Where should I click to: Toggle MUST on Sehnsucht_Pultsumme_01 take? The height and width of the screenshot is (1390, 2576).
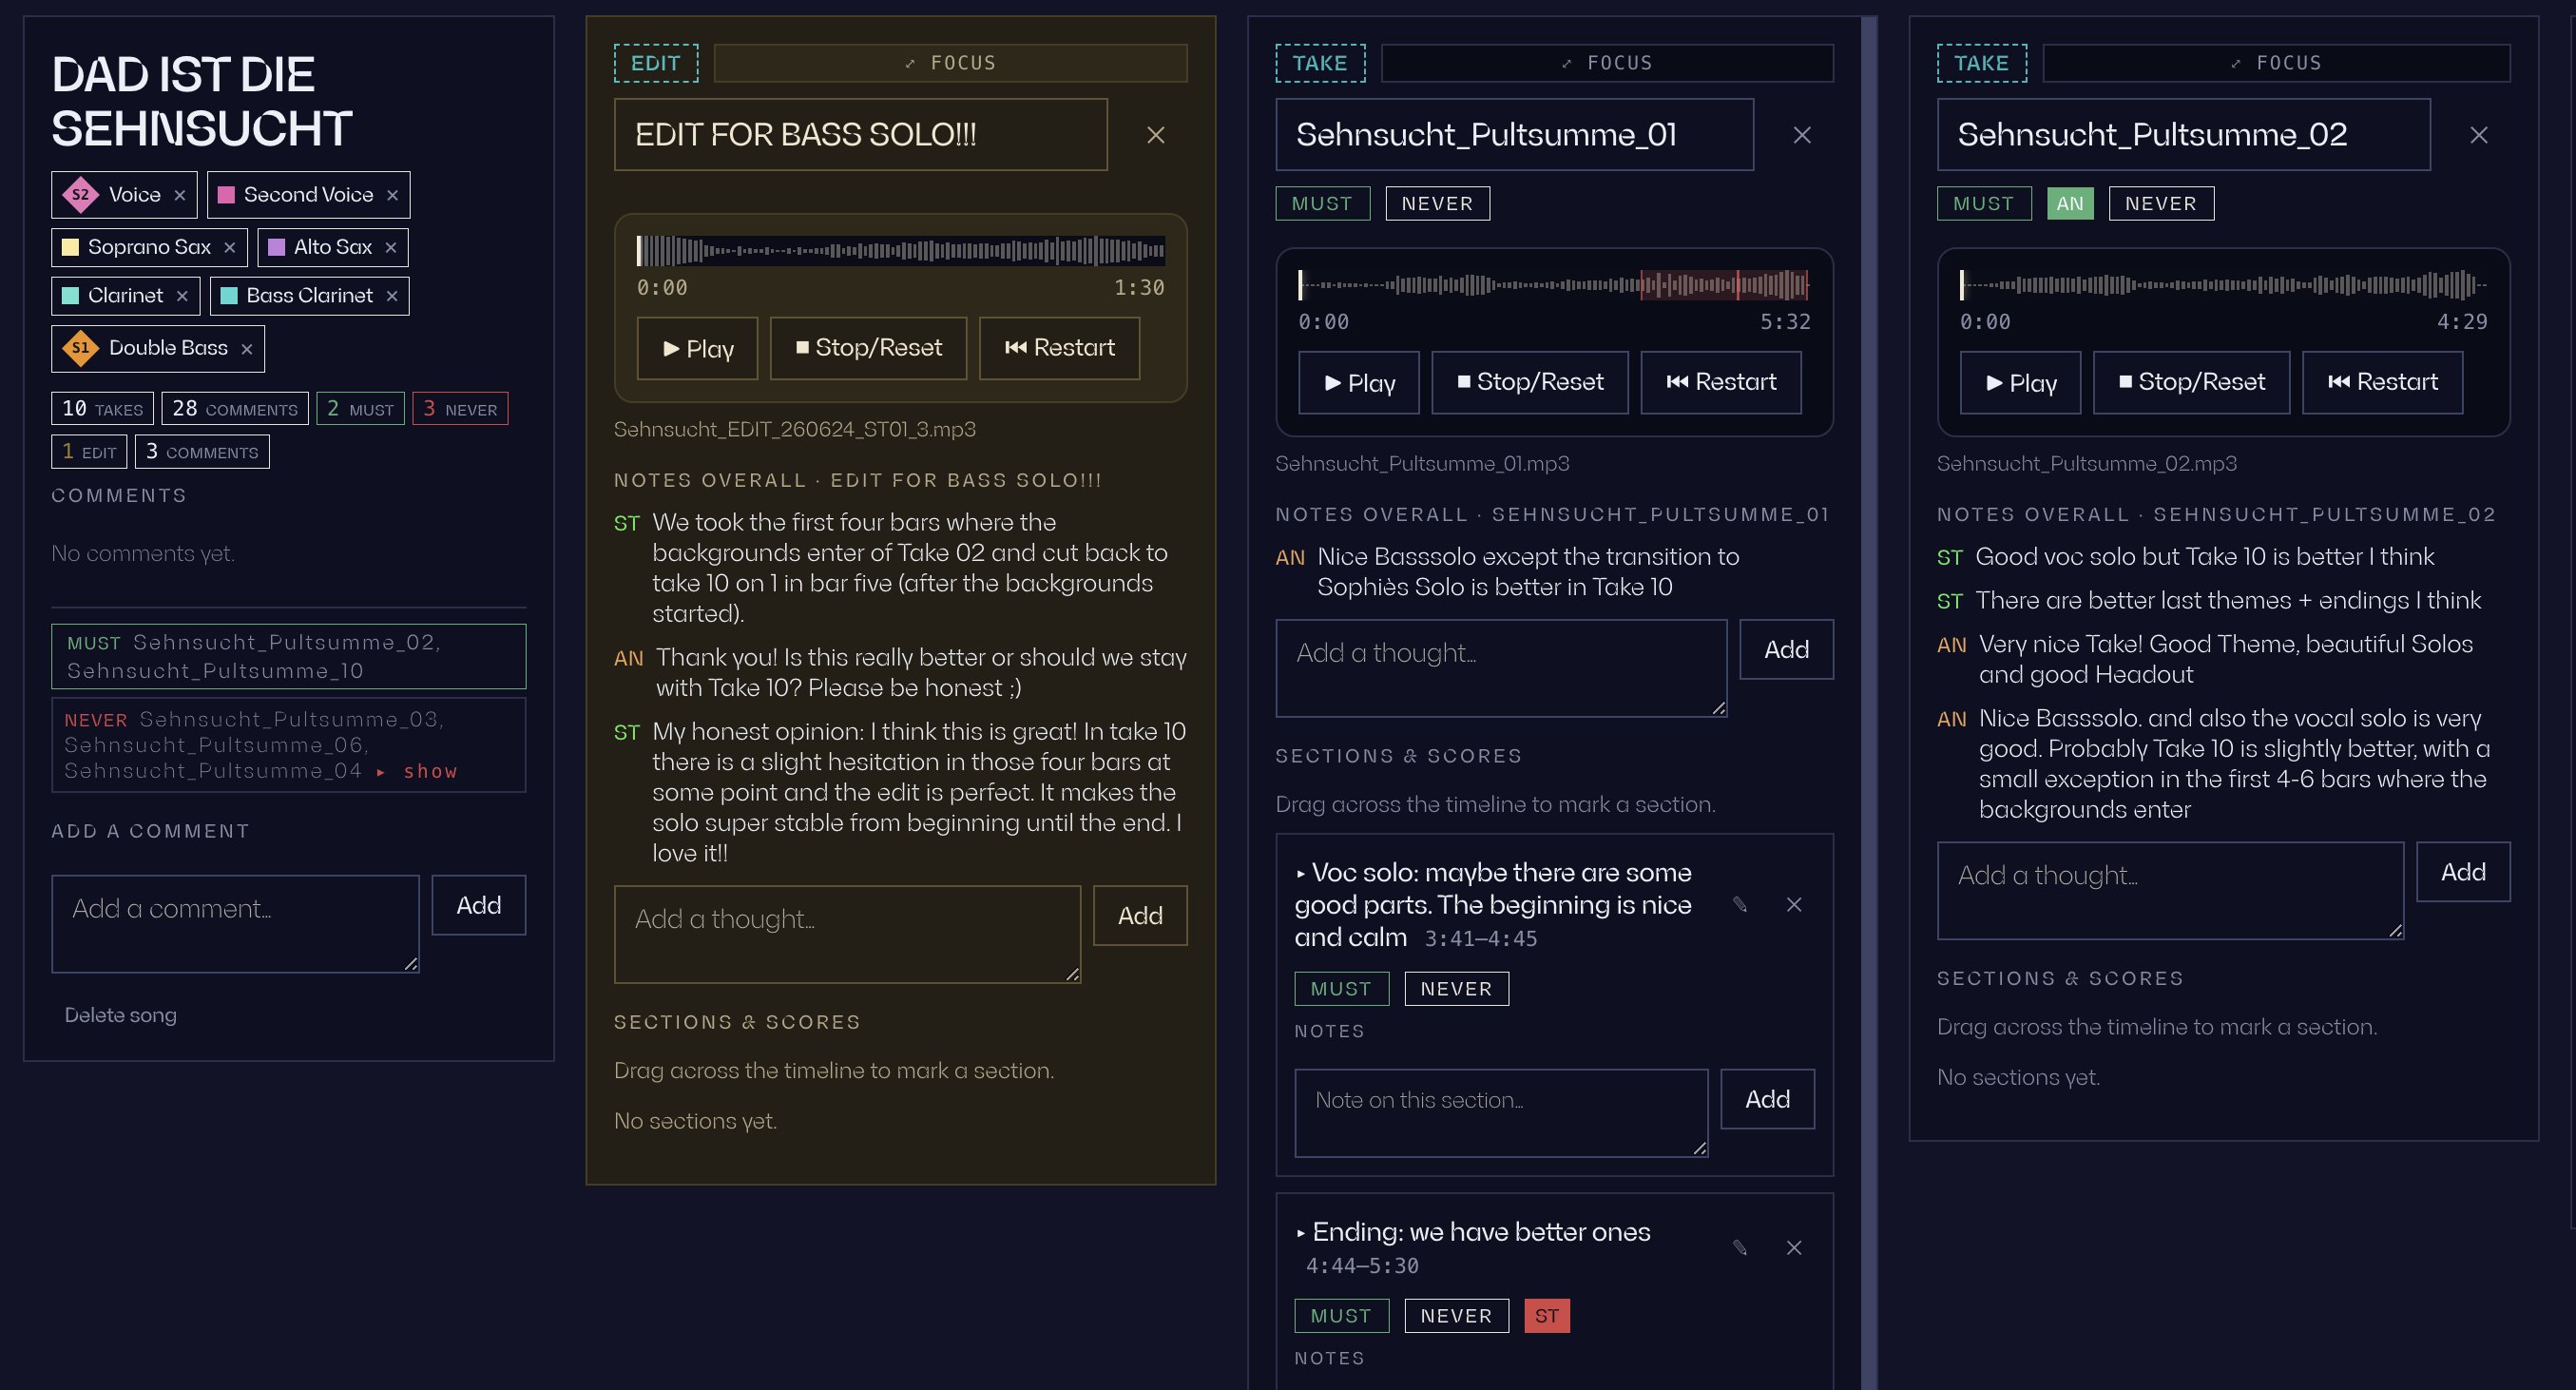(x=1322, y=204)
